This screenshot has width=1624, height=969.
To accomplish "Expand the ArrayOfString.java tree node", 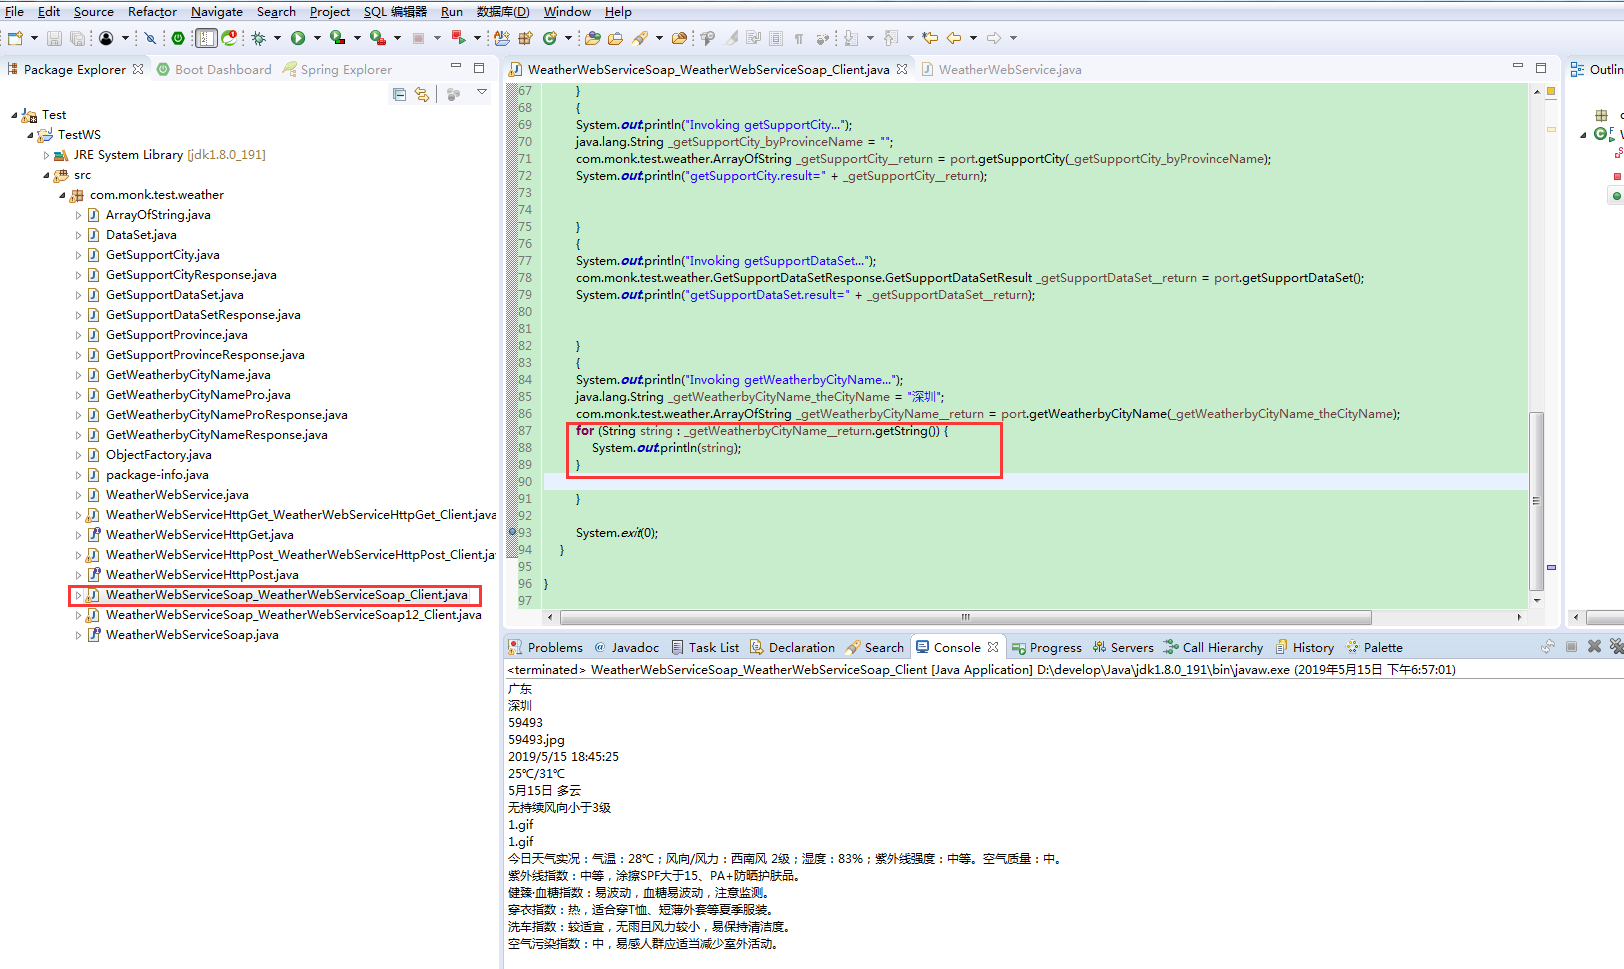I will [78, 214].
